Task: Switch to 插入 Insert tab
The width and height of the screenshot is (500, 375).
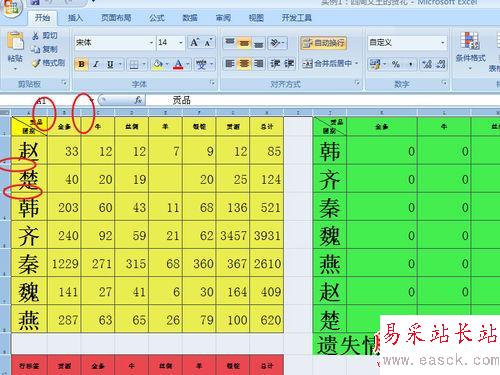Action: [x=75, y=18]
